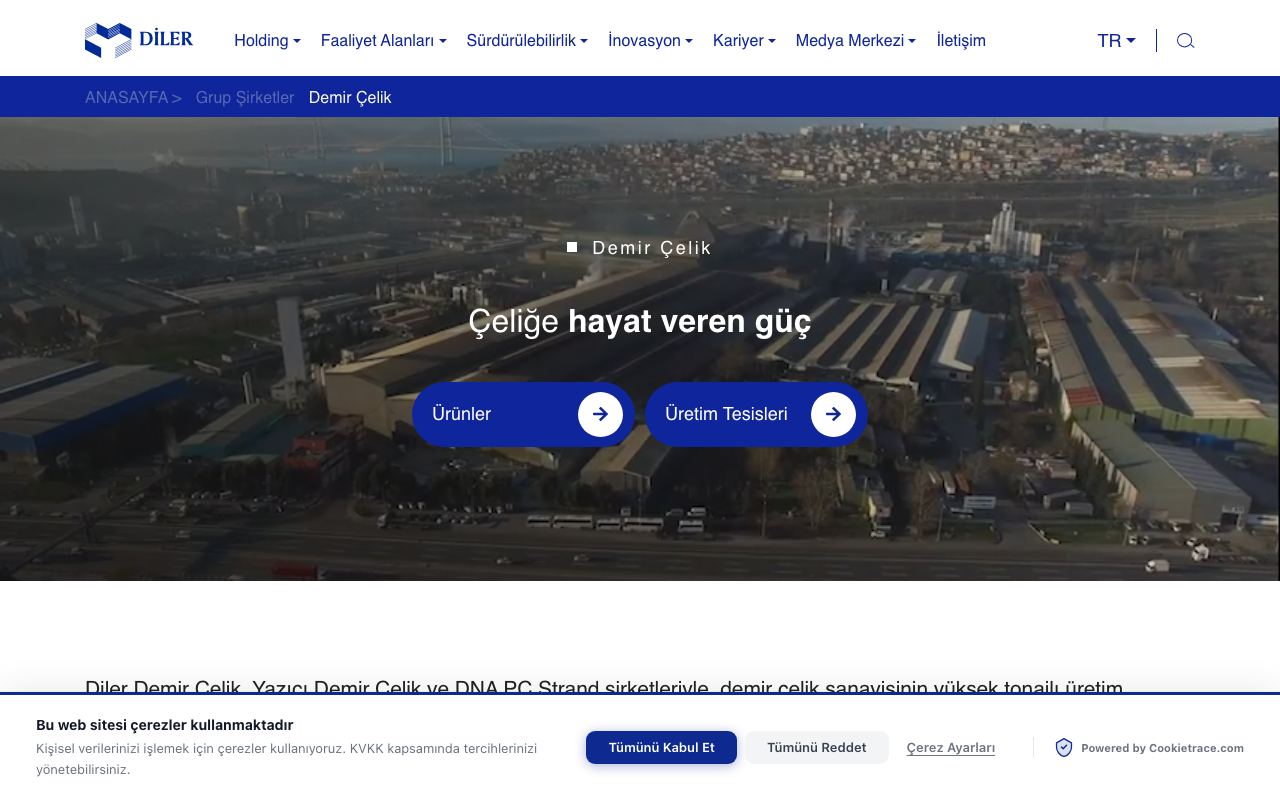This screenshot has height=800, width=1280.
Task: Click the arrow icon on Üretim Tesisleri button
Action: coord(833,414)
